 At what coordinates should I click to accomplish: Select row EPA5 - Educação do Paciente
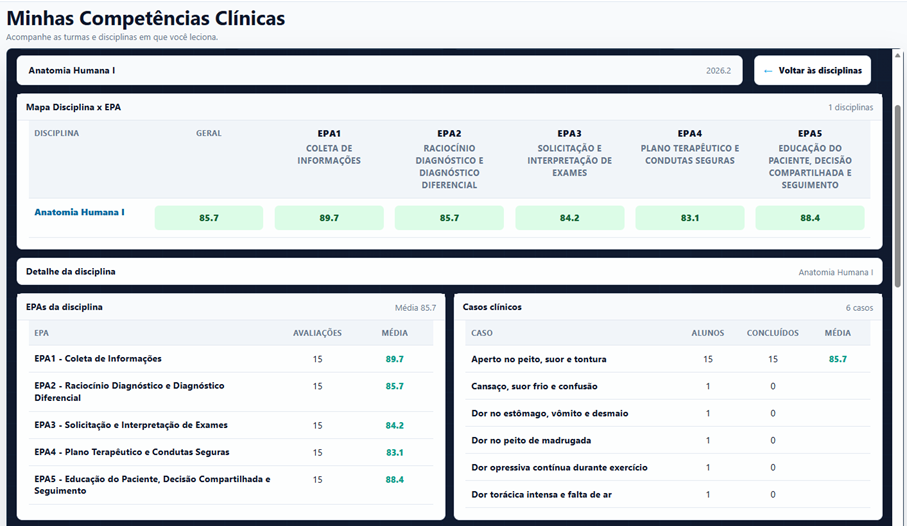click(231, 485)
